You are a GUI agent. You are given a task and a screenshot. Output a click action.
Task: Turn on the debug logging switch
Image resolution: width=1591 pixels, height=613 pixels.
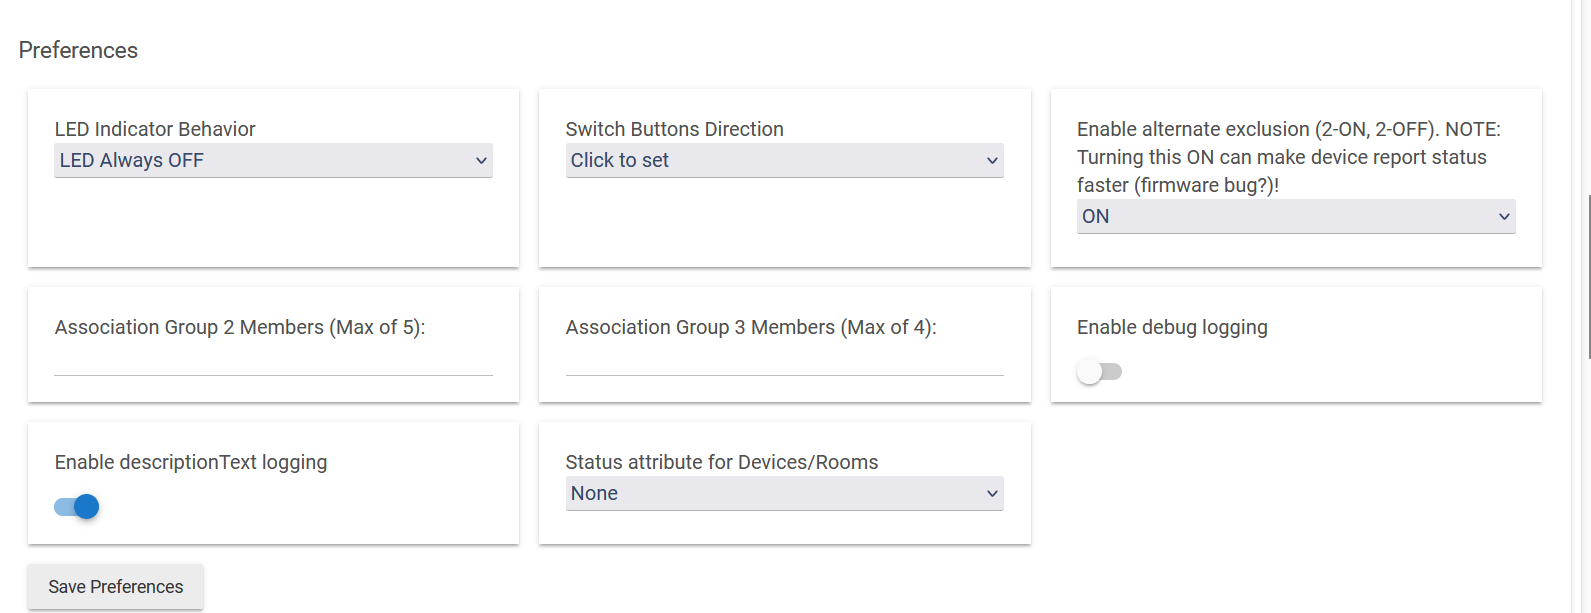(x=1099, y=372)
